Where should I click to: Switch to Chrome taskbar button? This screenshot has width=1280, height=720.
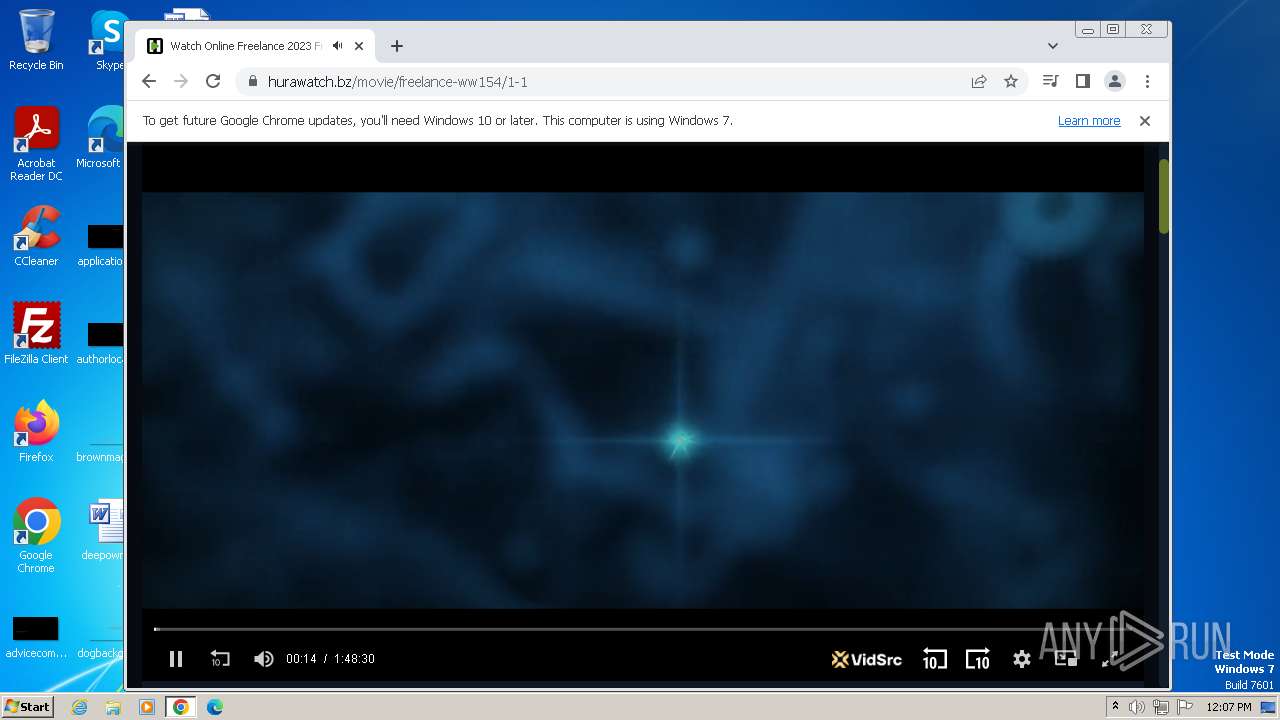pos(181,707)
